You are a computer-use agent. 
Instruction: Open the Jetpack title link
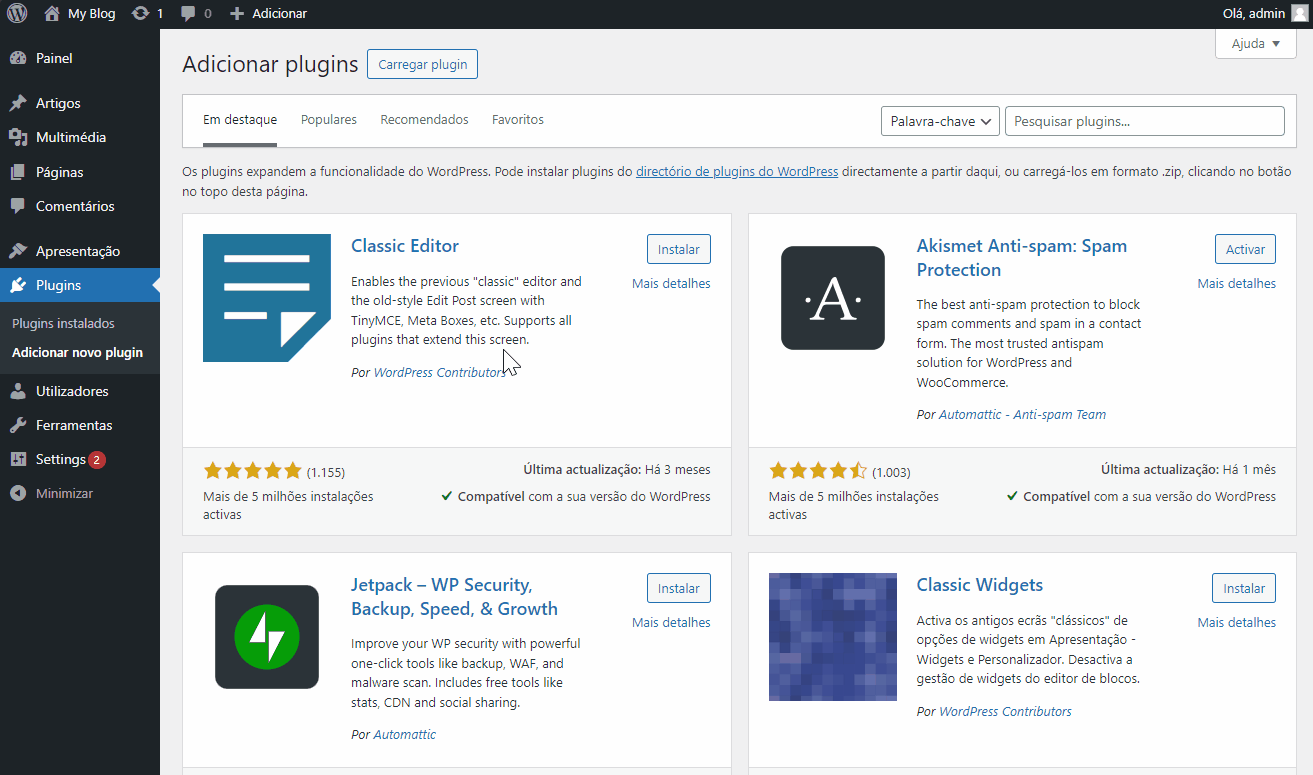click(x=454, y=597)
